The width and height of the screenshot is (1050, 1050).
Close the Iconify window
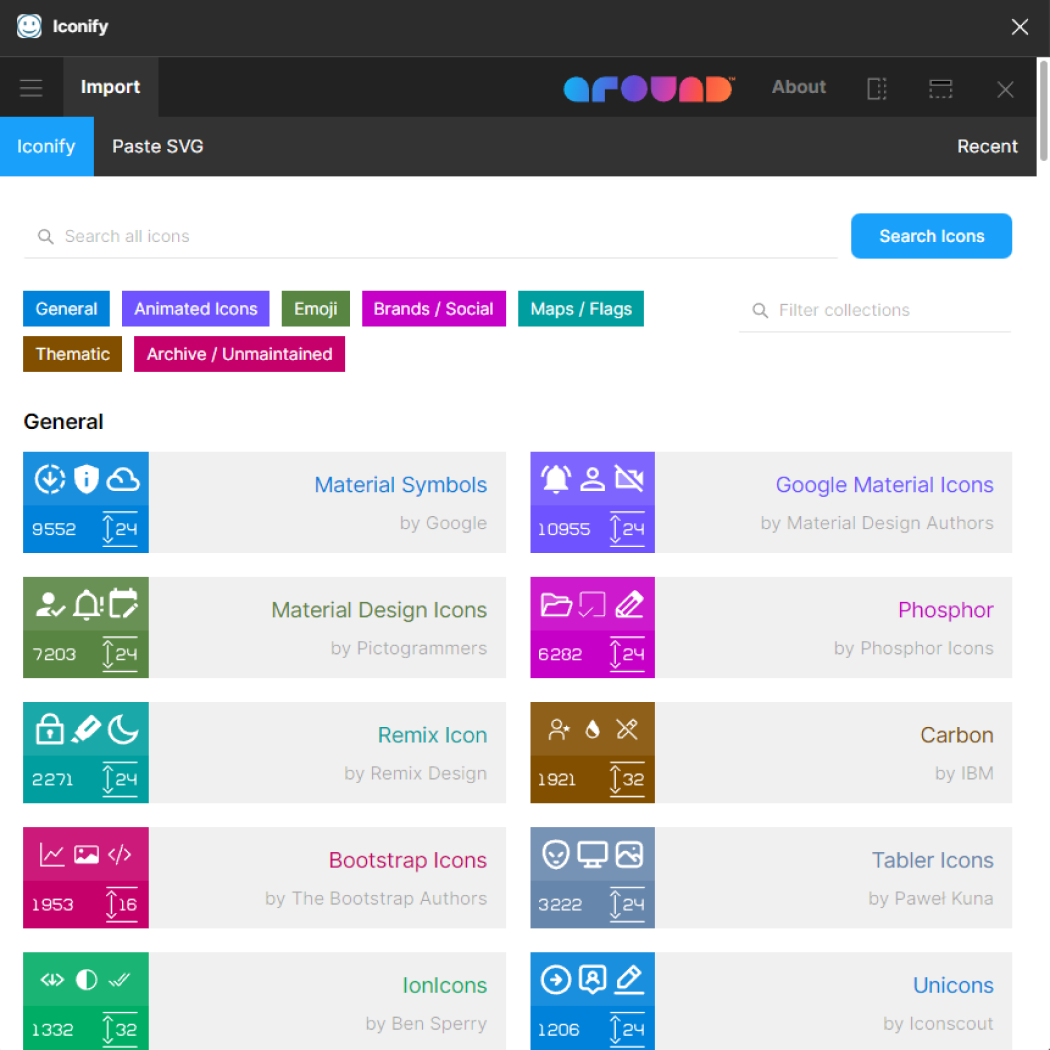tap(1019, 27)
